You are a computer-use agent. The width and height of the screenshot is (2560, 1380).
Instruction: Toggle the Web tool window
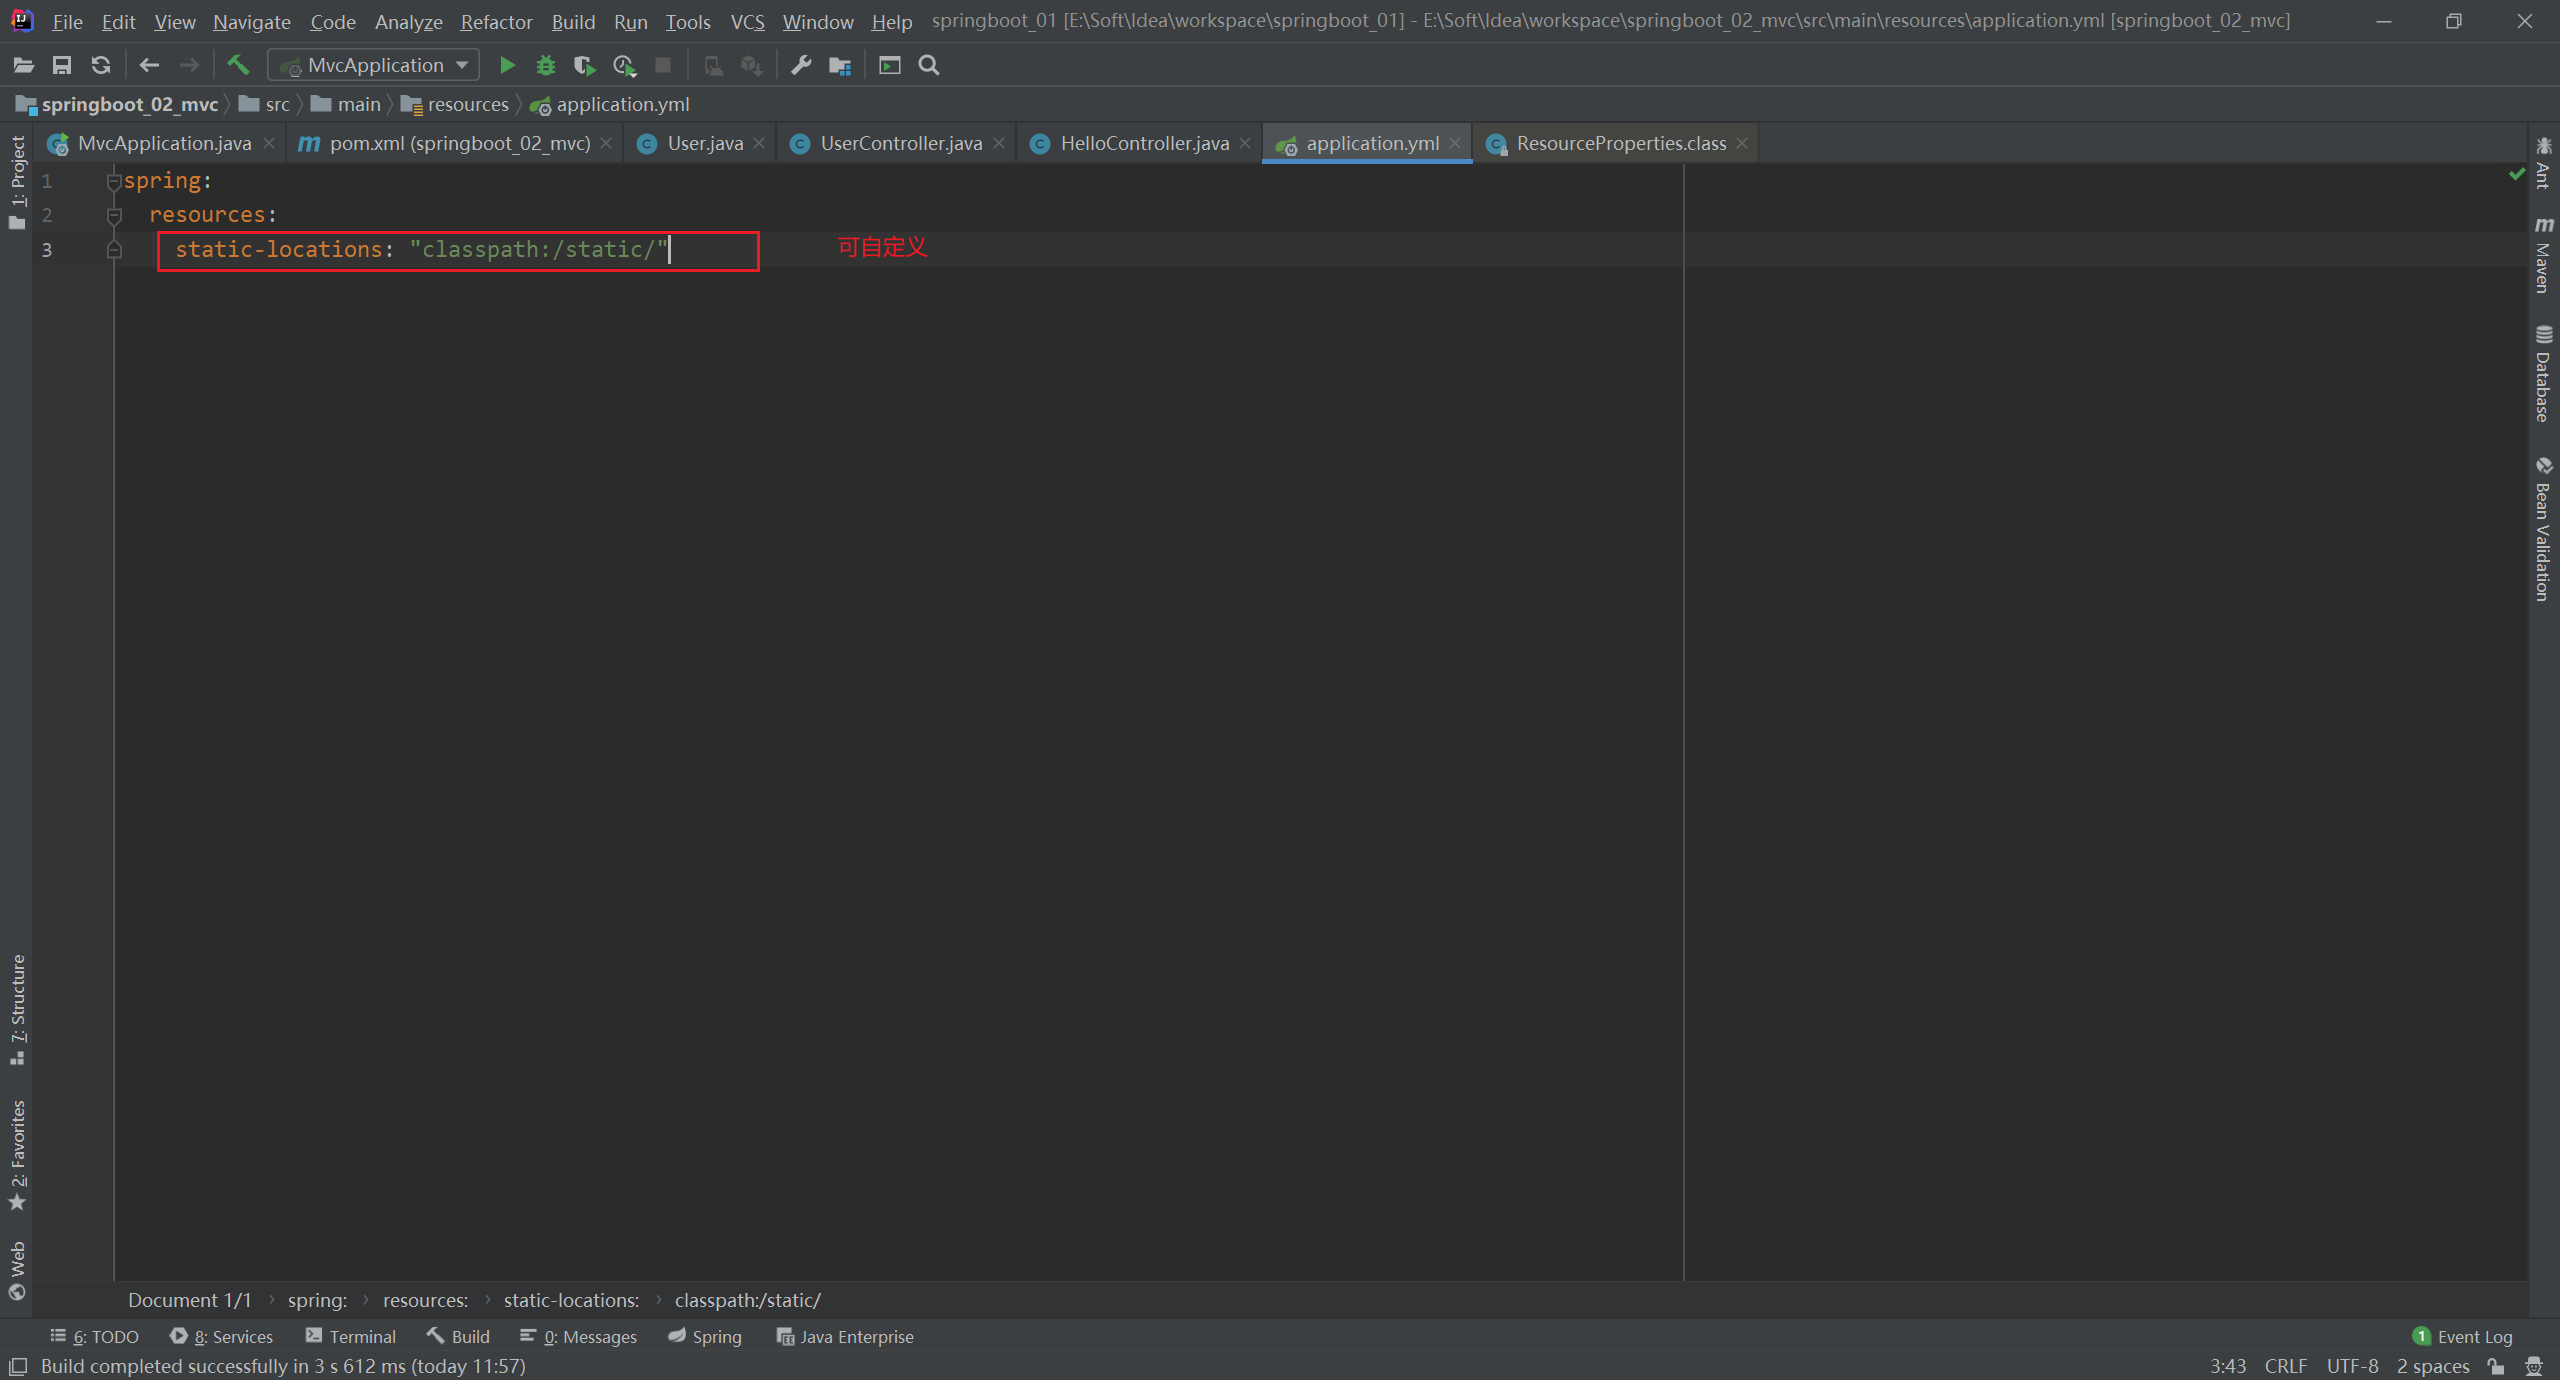(x=17, y=1270)
